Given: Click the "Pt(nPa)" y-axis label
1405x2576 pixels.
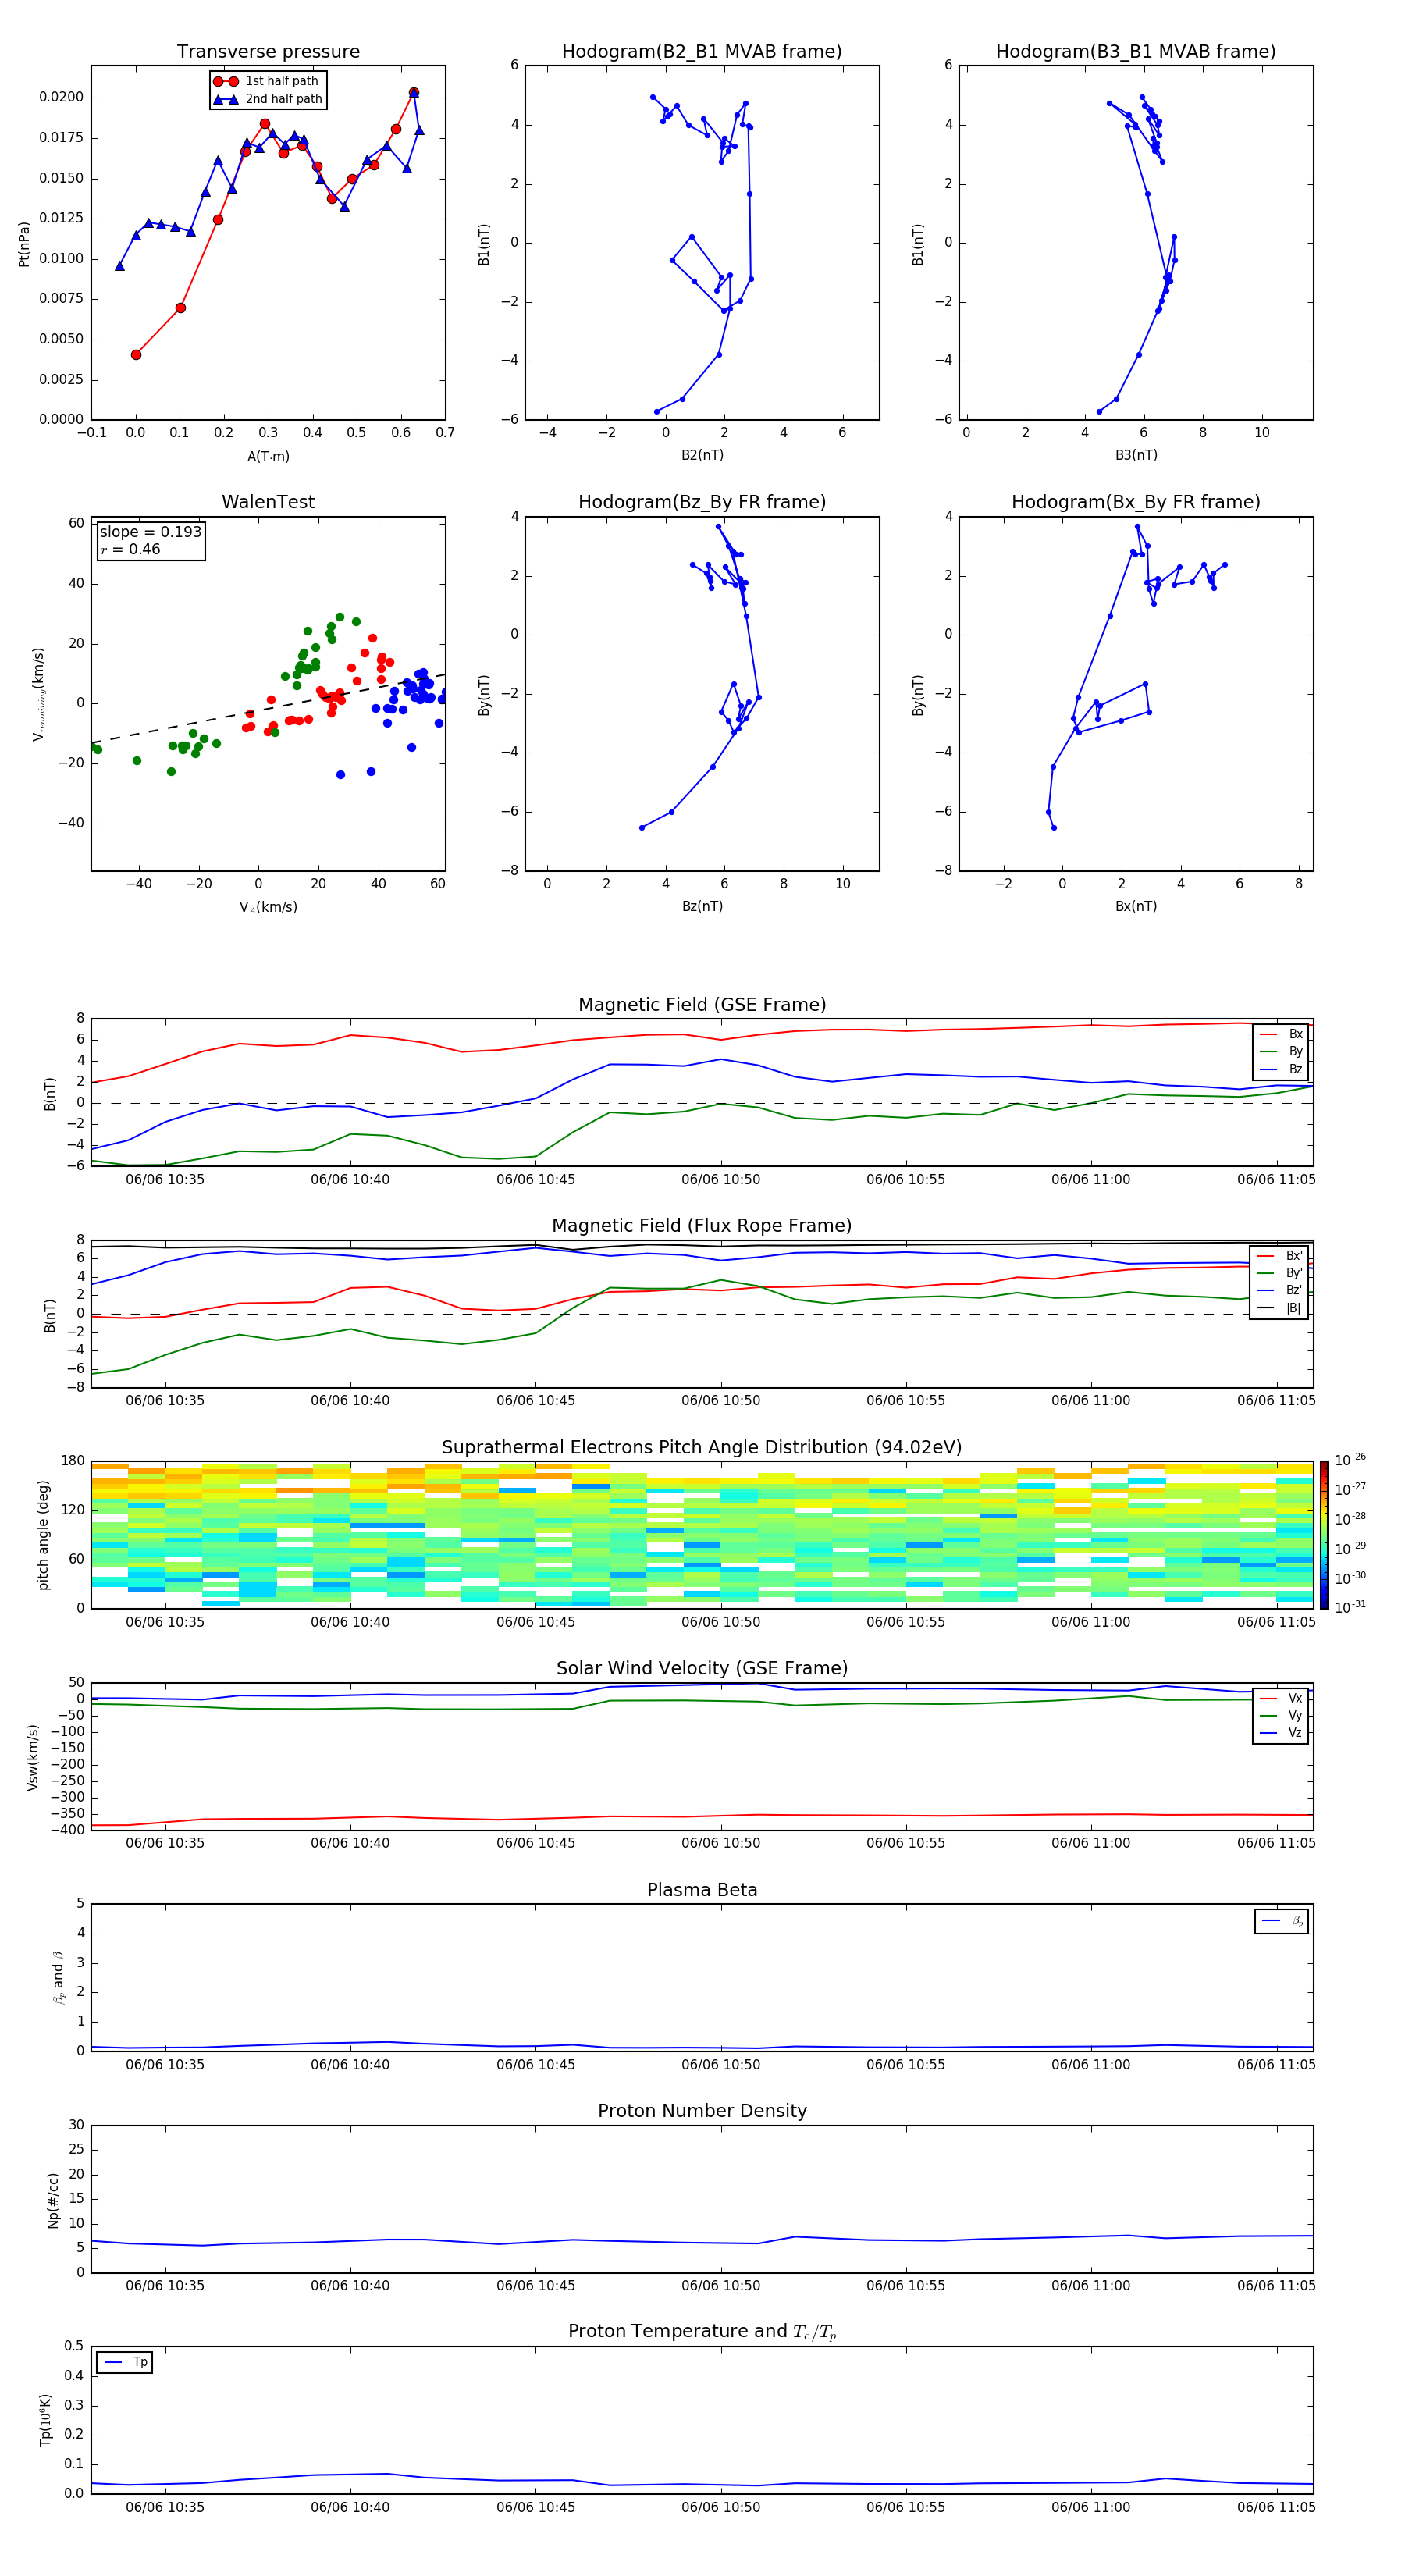Looking at the screenshot, I should click(x=24, y=243).
